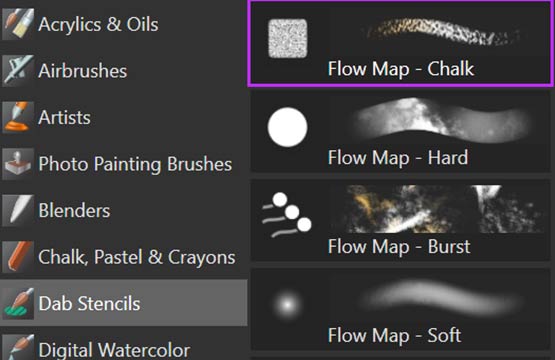Open the Airbrushes category label
555x360 pixels.
82,71
